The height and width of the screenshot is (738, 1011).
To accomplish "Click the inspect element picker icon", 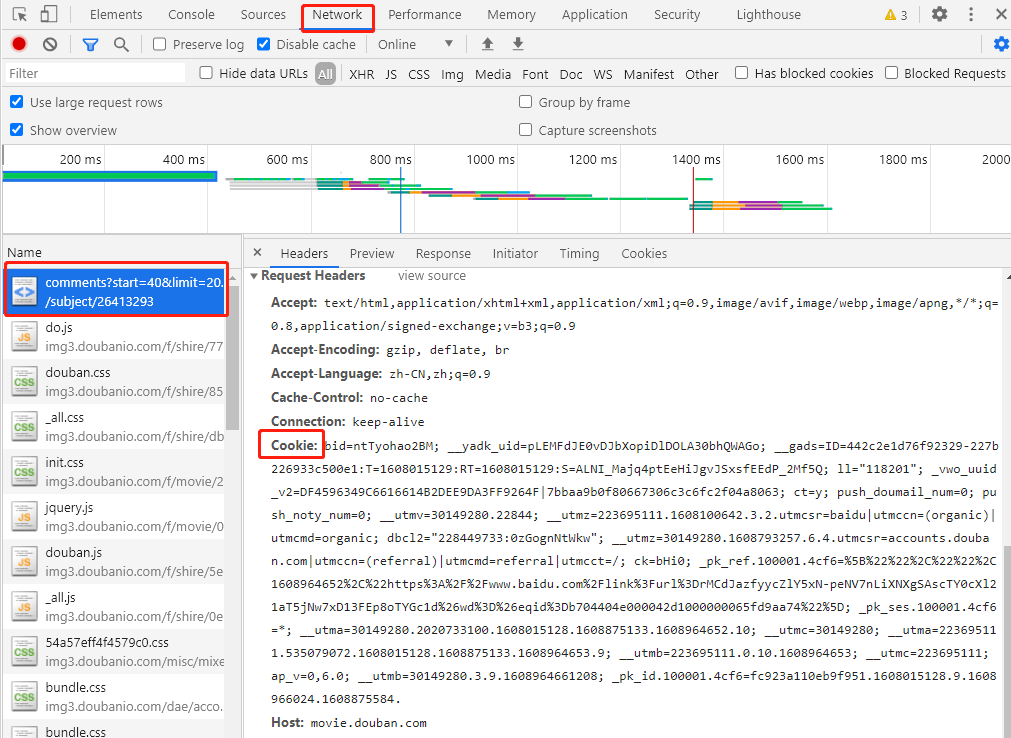I will click(20, 15).
